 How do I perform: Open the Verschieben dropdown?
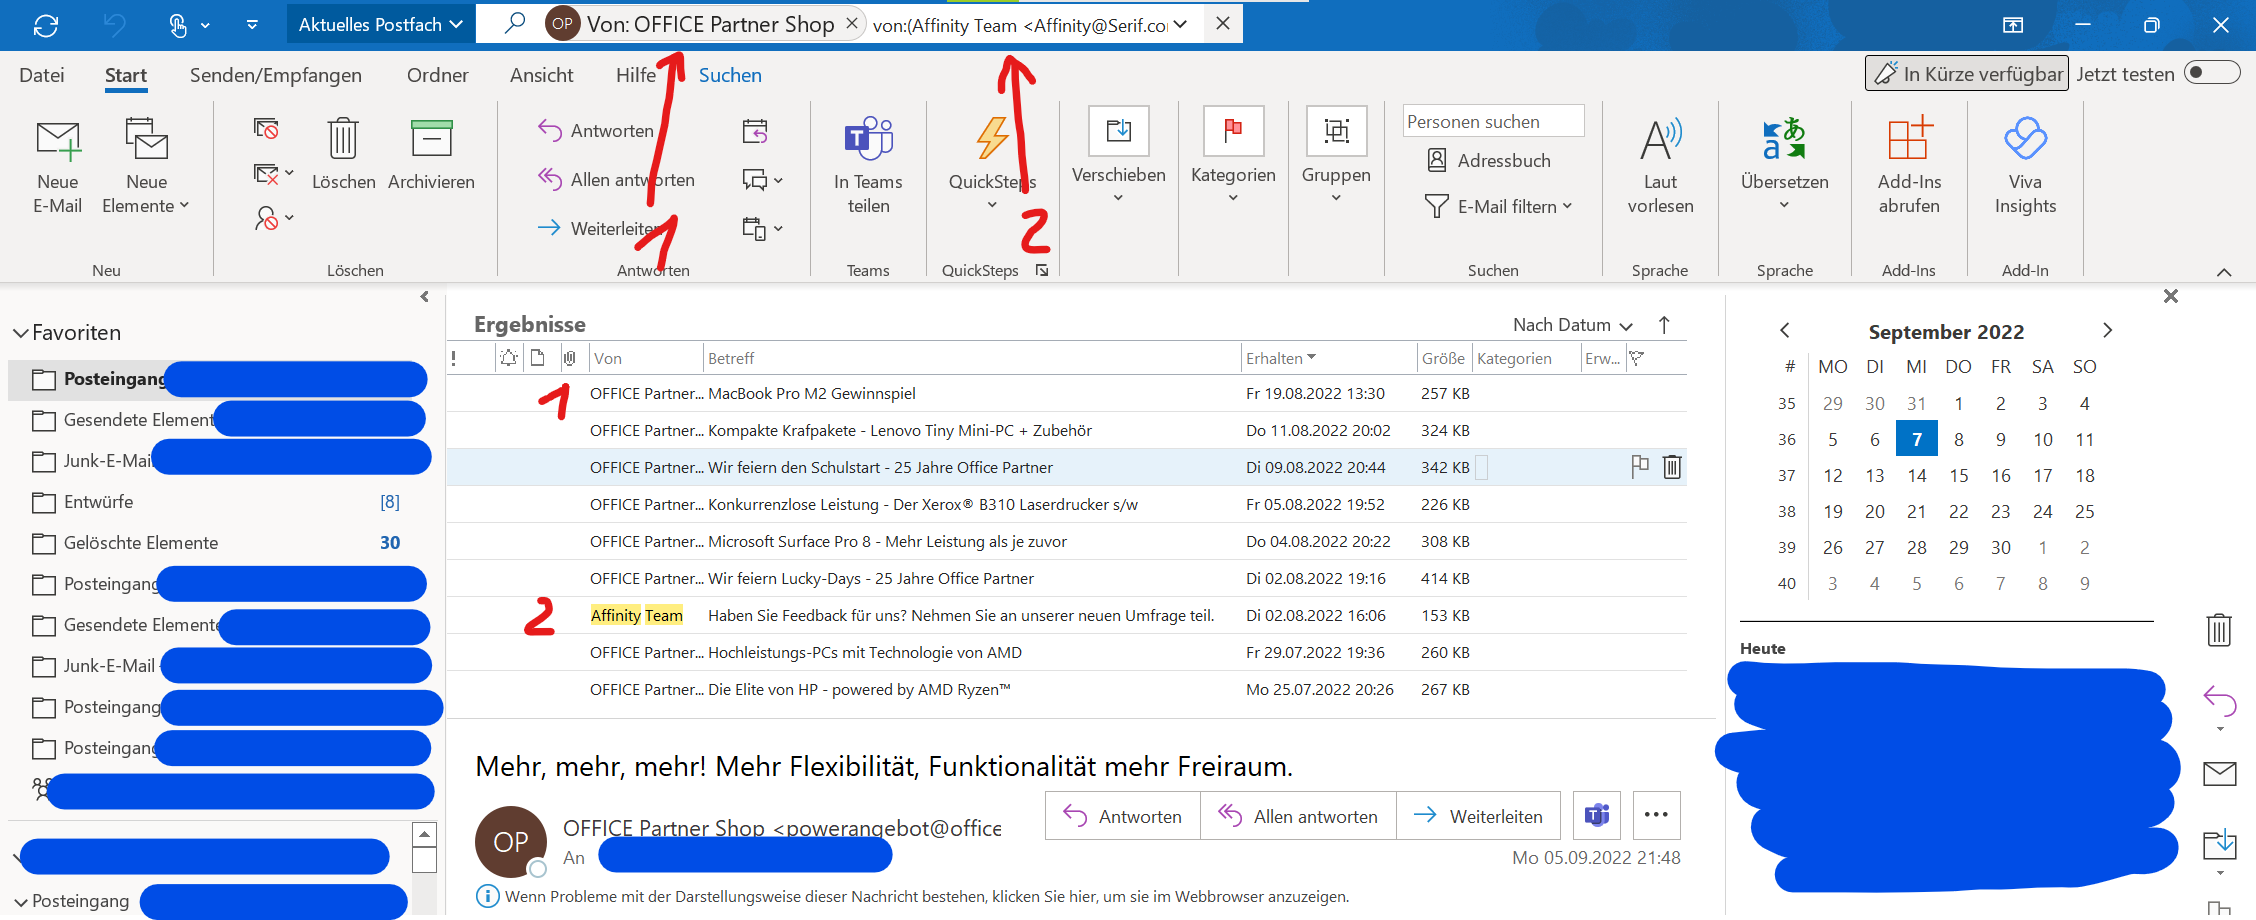point(1119,154)
